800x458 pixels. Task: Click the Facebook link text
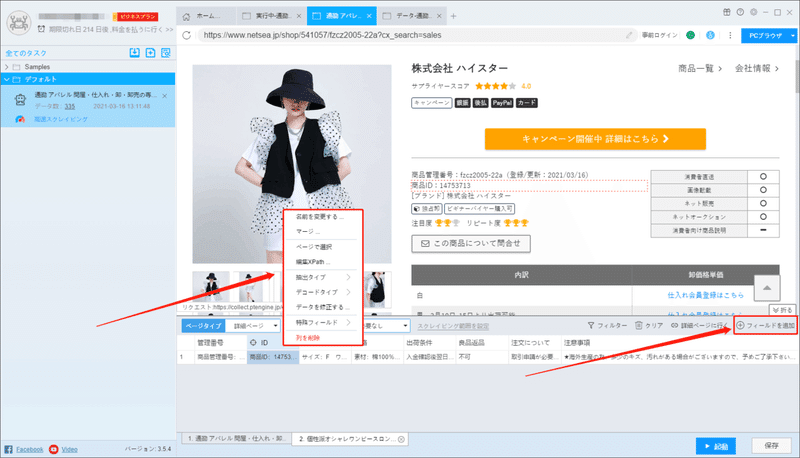[30, 449]
